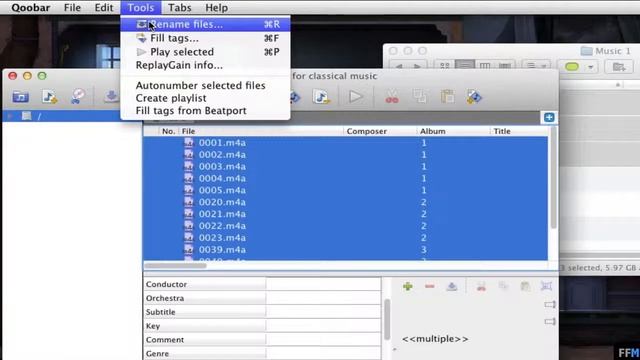Choose Fill tags… from Tools menu
The width and height of the screenshot is (640, 360).
(x=205, y=38)
